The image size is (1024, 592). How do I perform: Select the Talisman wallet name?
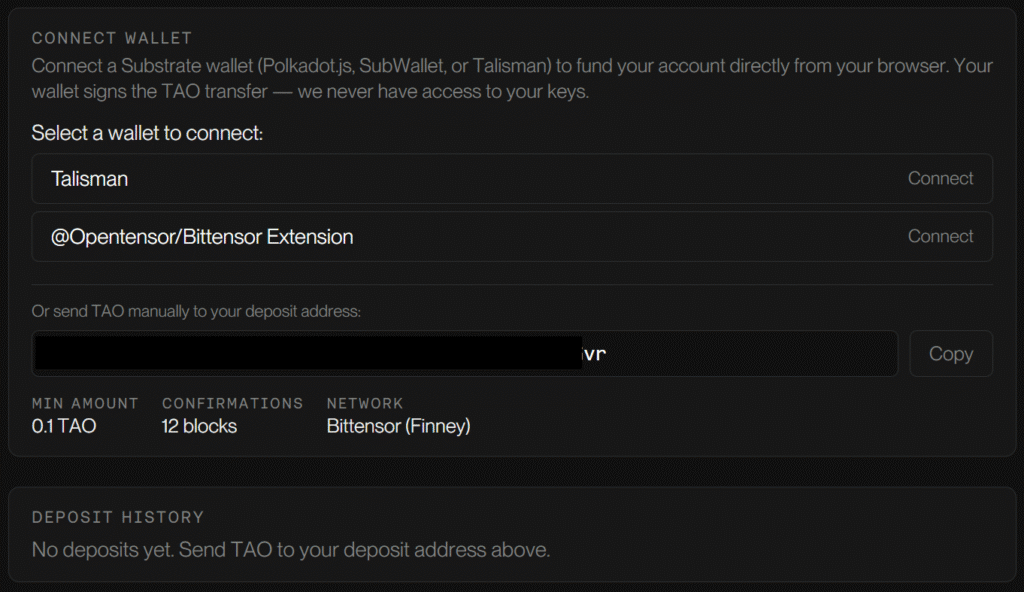click(x=90, y=179)
